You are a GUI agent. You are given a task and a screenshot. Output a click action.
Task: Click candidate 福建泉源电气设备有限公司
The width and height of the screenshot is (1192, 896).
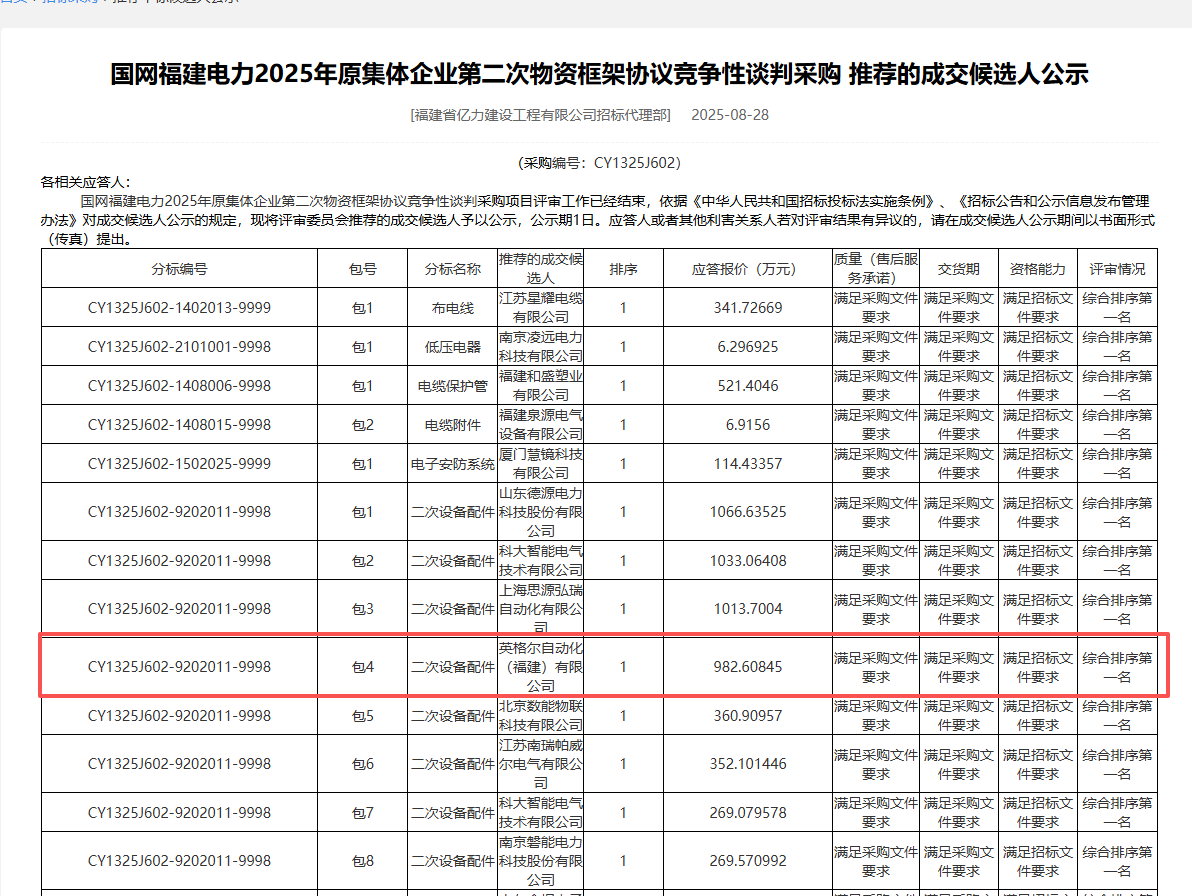pyautogui.click(x=541, y=425)
